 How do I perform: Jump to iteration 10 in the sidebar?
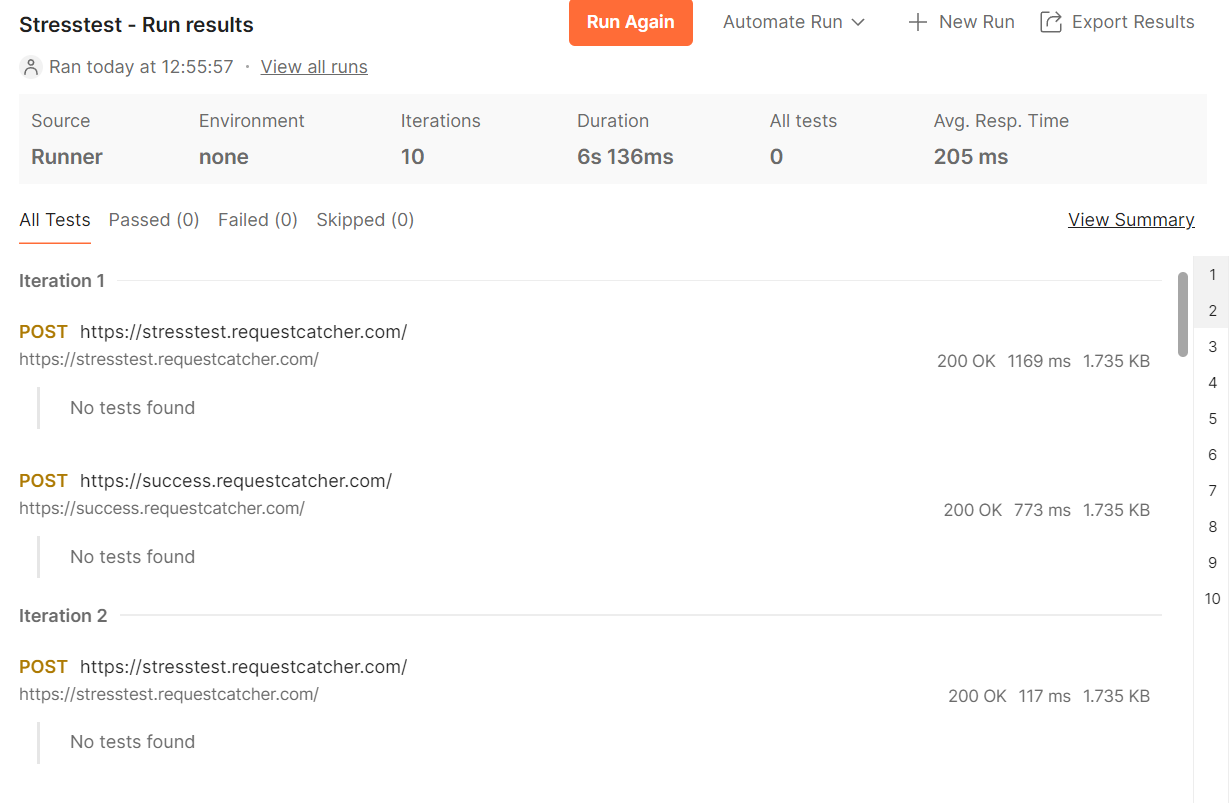pos(1212,599)
